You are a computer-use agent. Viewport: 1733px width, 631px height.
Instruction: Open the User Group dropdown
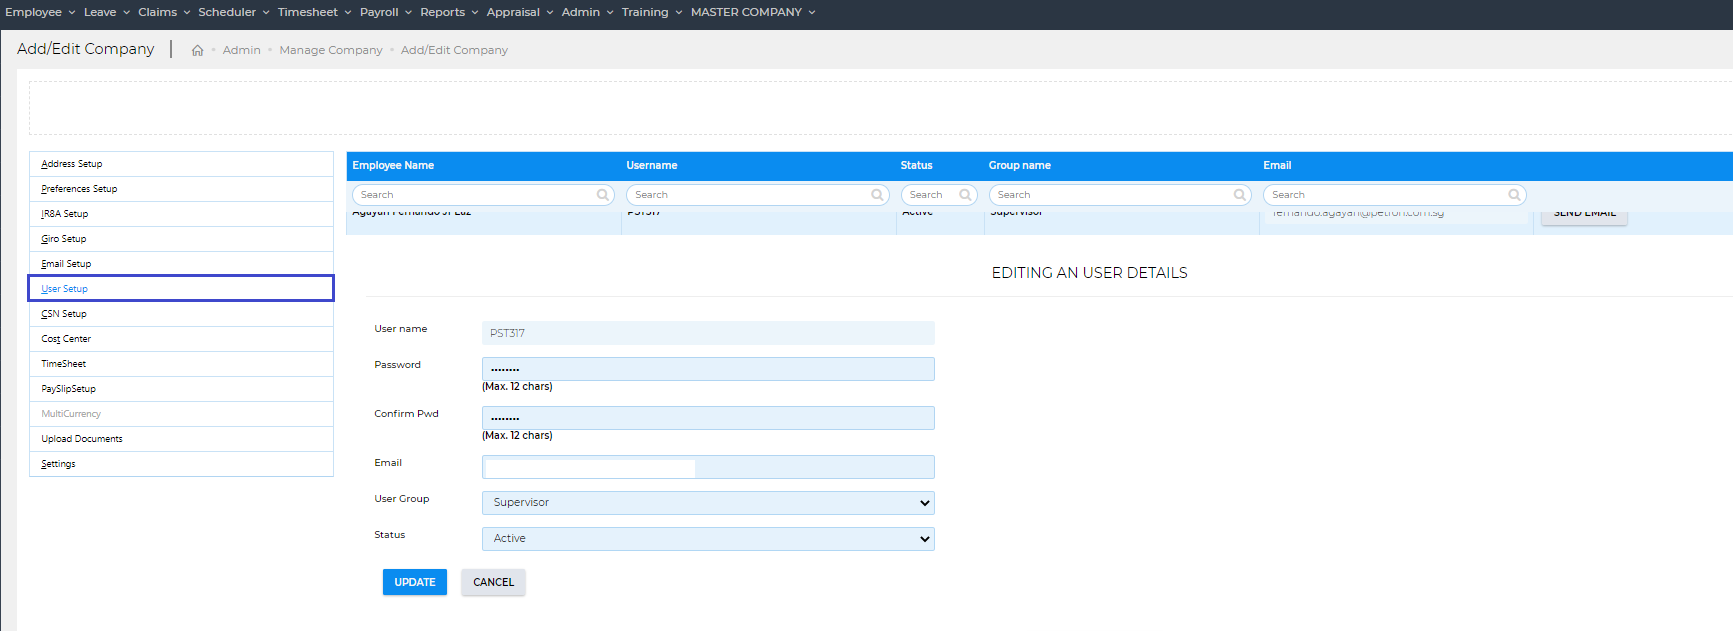pyautogui.click(x=708, y=503)
